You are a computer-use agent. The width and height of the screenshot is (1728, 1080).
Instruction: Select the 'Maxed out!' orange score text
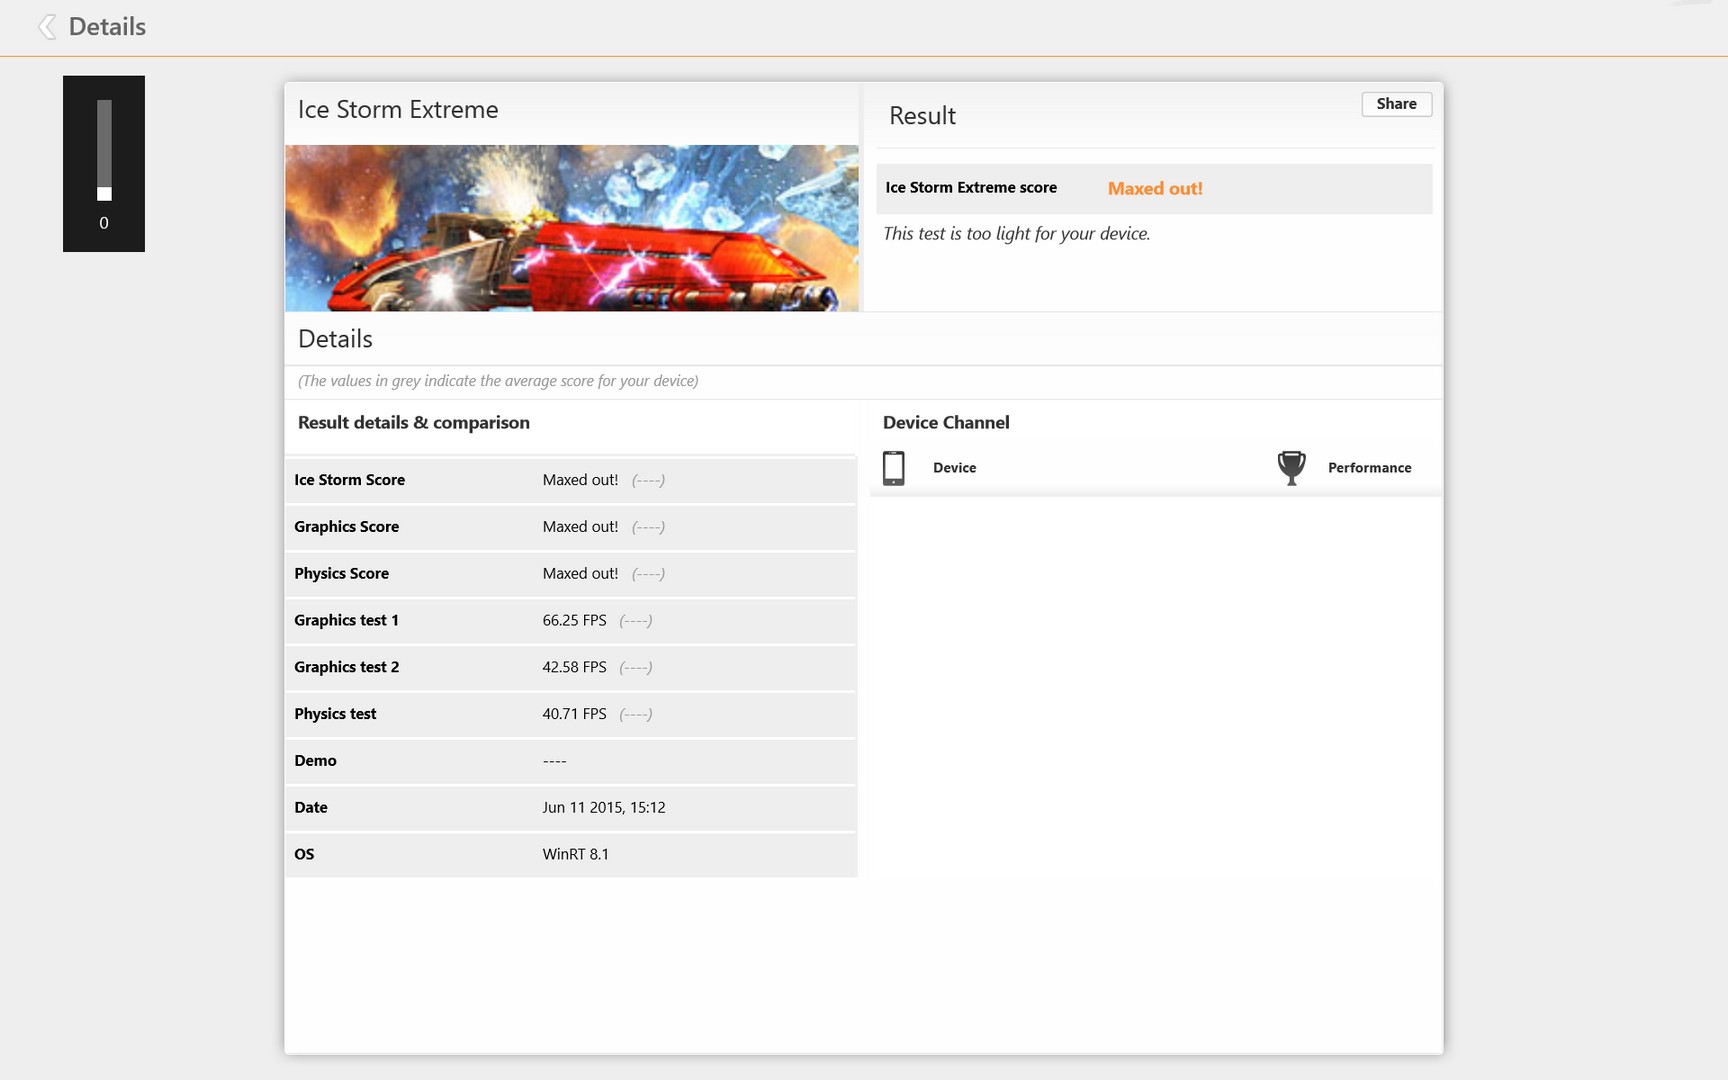(x=1155, y=189)
